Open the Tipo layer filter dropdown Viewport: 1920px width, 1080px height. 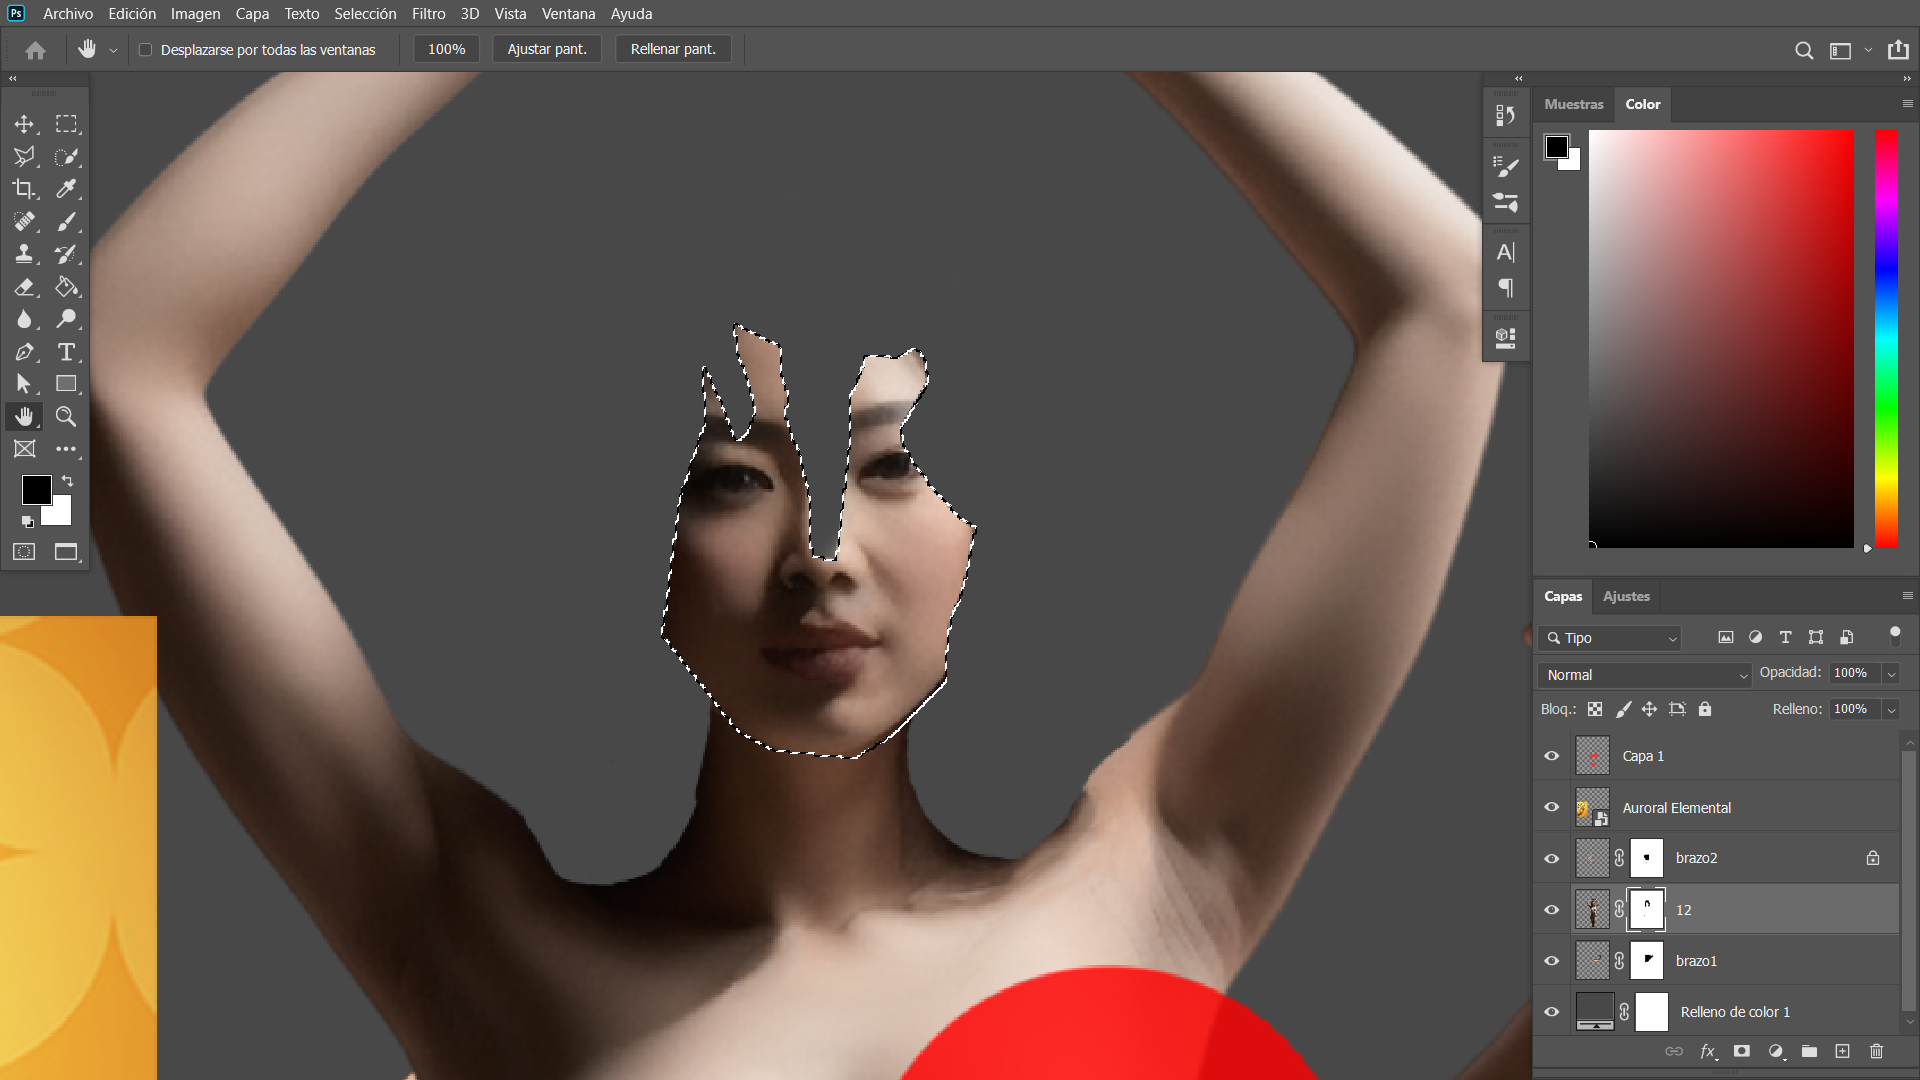click(1610, 638)
